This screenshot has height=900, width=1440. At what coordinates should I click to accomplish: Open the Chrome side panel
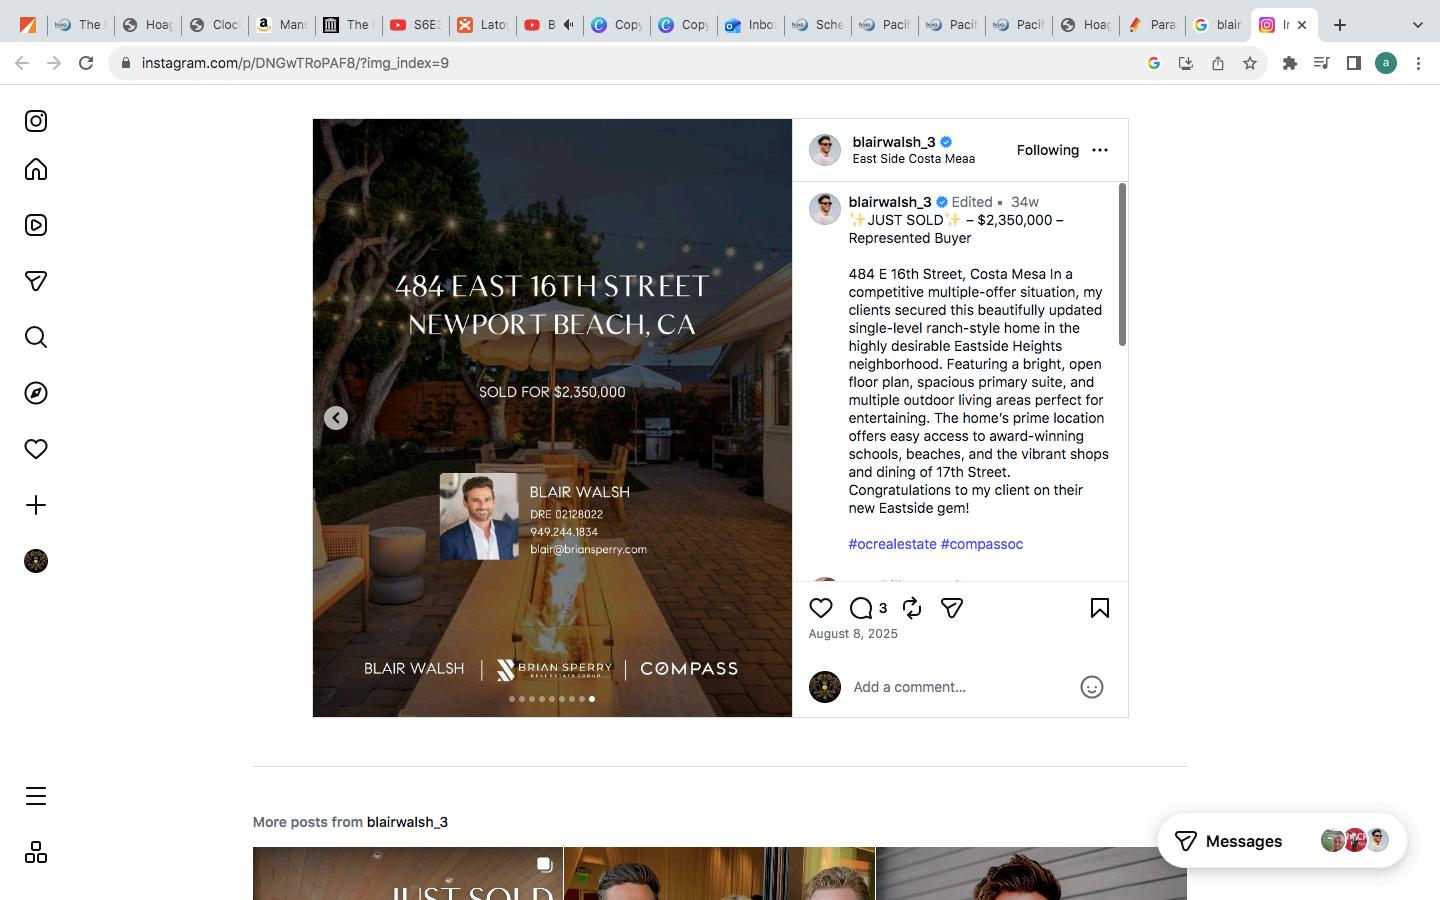(x=1354, y=63)
